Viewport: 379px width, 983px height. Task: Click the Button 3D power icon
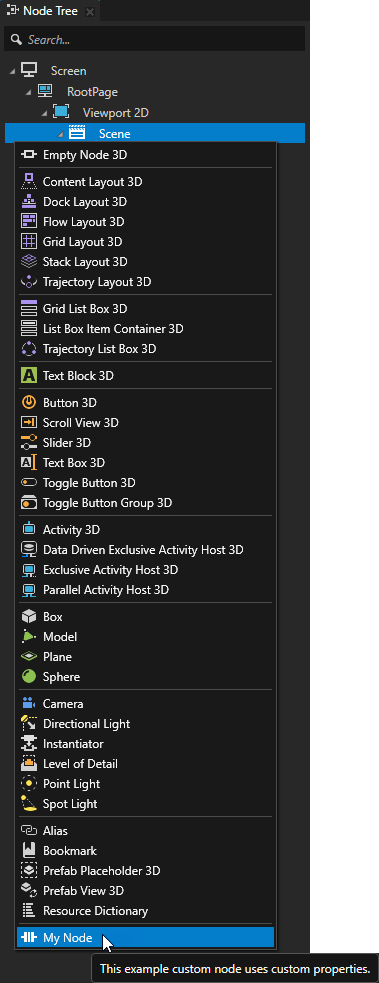29,403
